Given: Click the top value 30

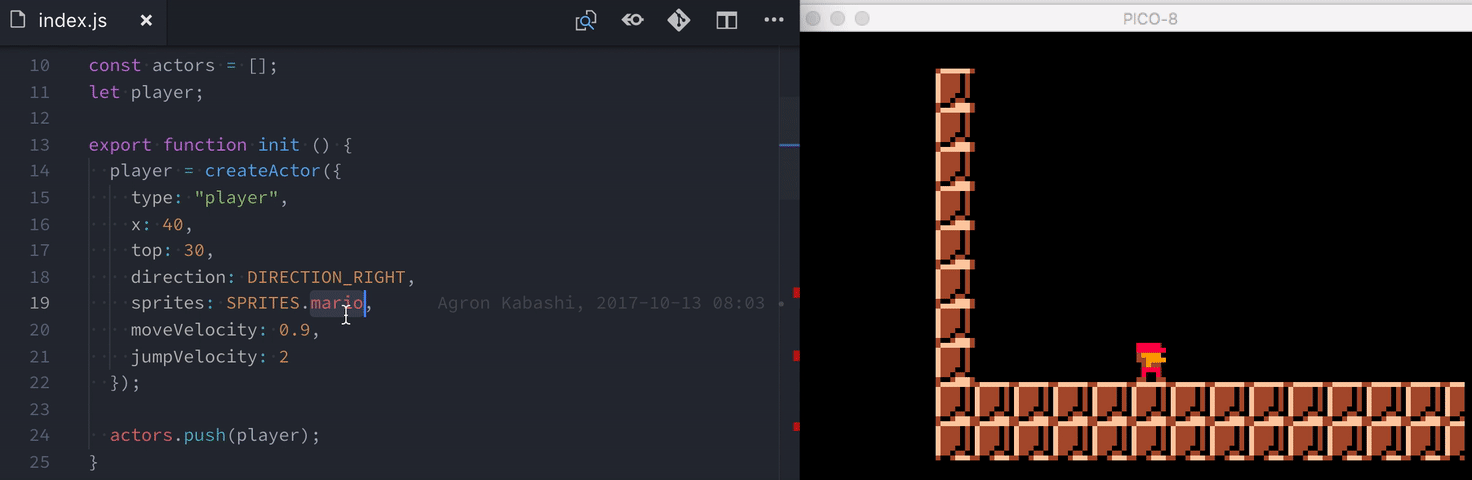Looking at the screenshot, I should (193, 250).
